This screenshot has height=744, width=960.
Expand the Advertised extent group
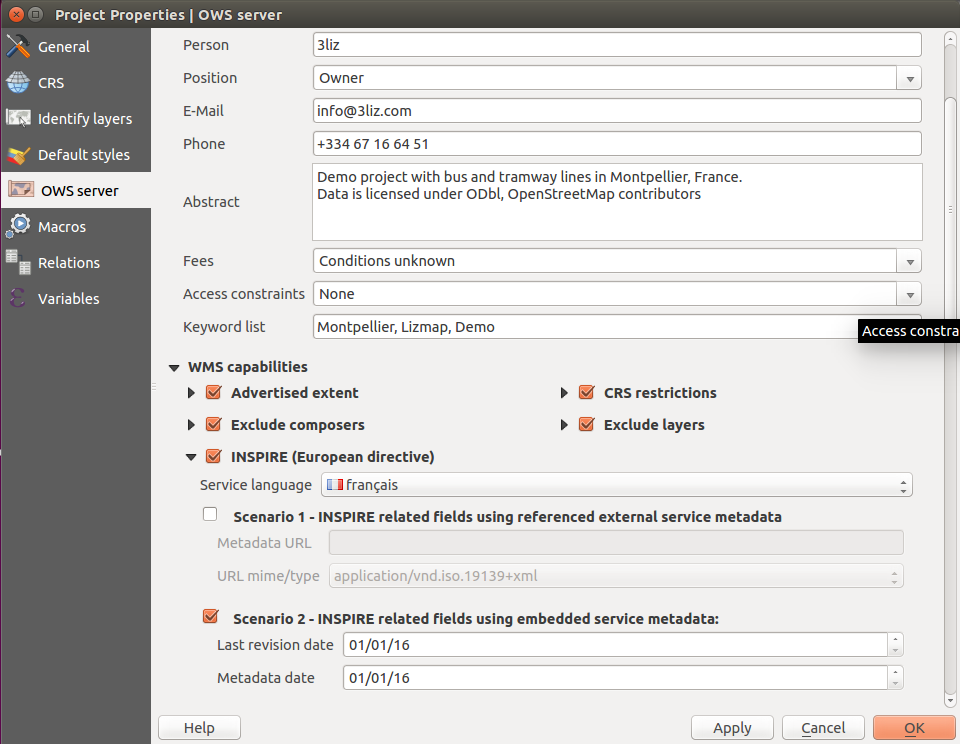click(x=191, y=393)
